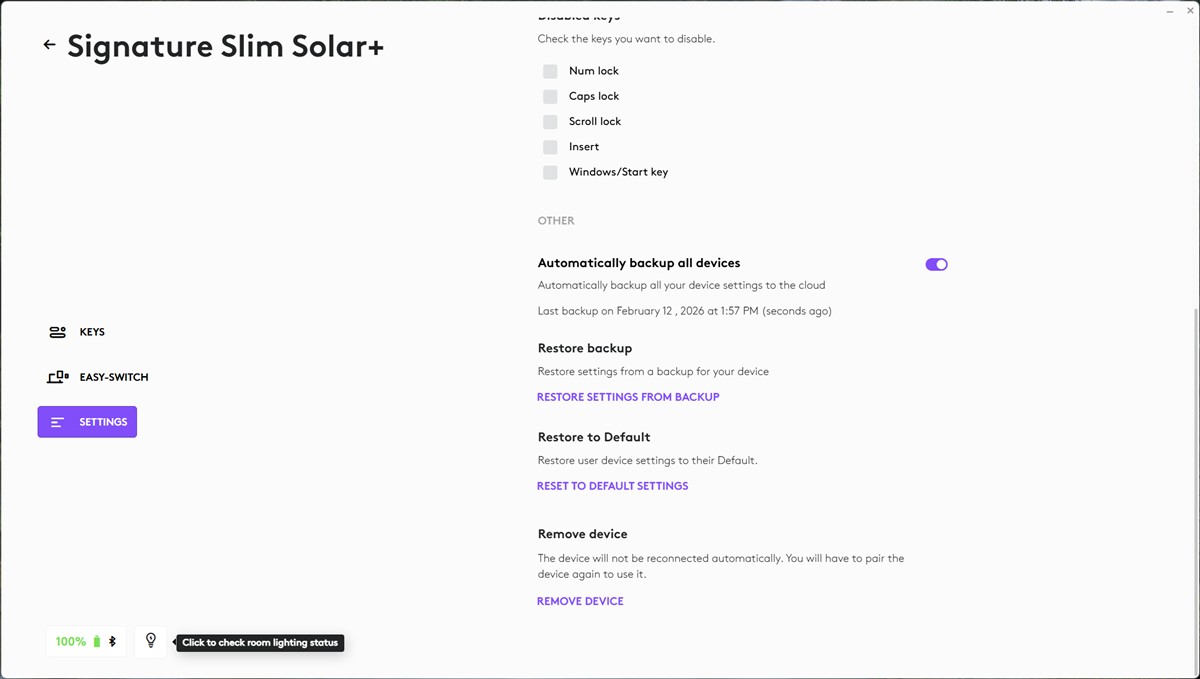Disable the Num lock key checkbox
The height and width of the screenshot is (679, 1200).
550,71
